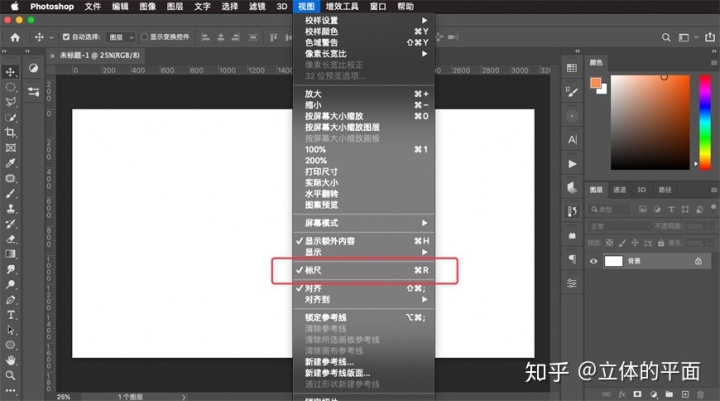Open the Character panel icon
Screen dimensions: 720x401
point(572,140)
